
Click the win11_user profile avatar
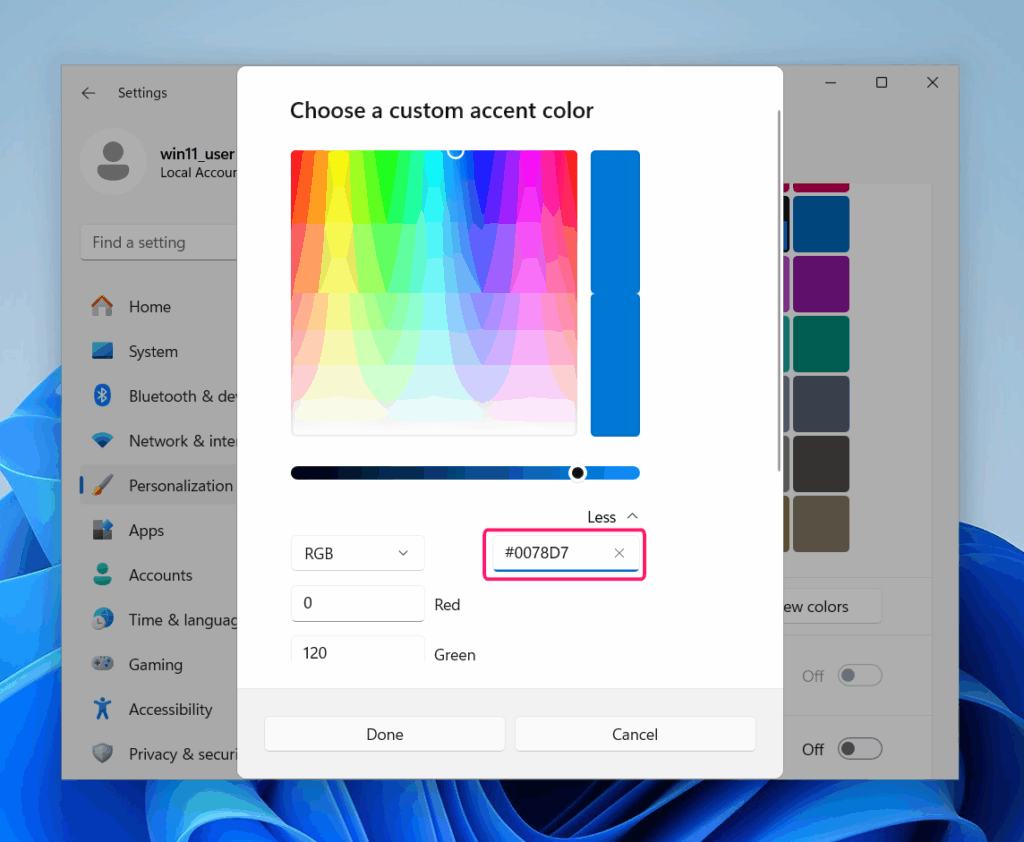point(113,161)
